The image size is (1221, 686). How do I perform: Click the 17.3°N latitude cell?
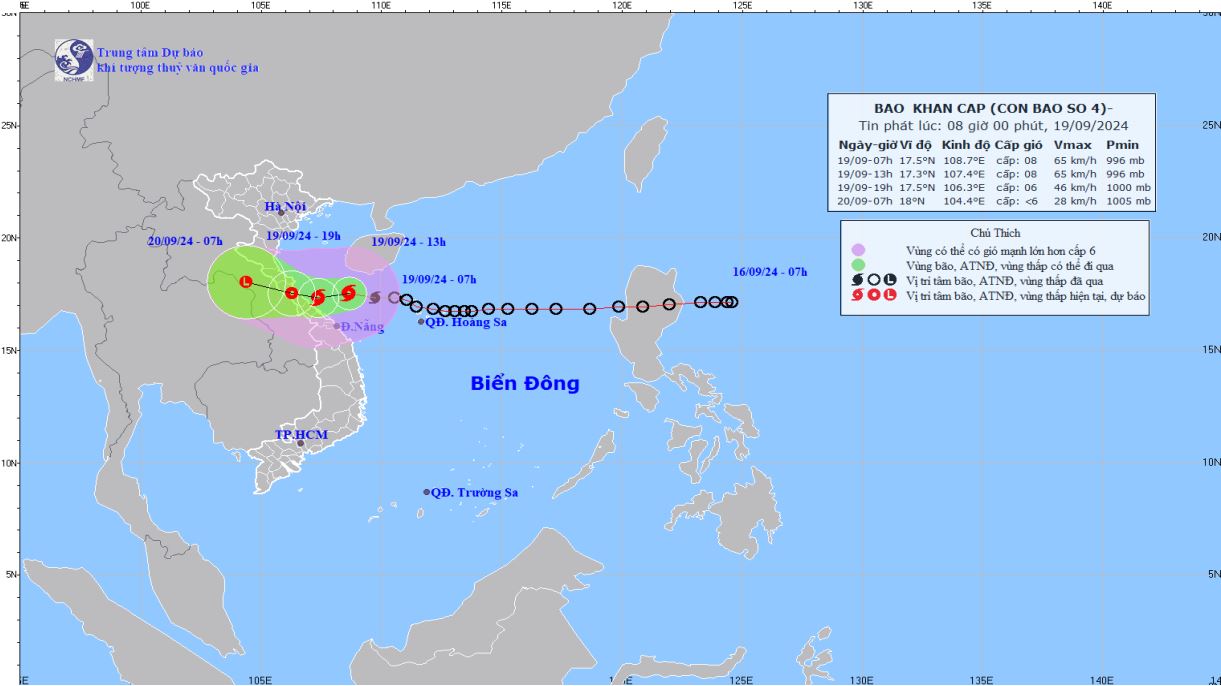(918, 174)
